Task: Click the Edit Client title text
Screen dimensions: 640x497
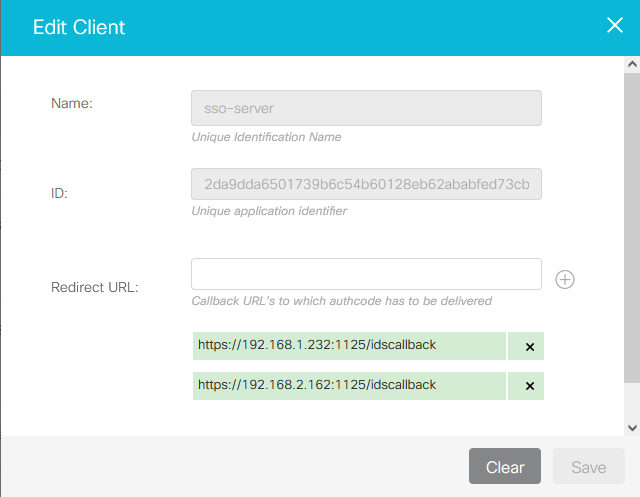Action: tap(79, 27)
